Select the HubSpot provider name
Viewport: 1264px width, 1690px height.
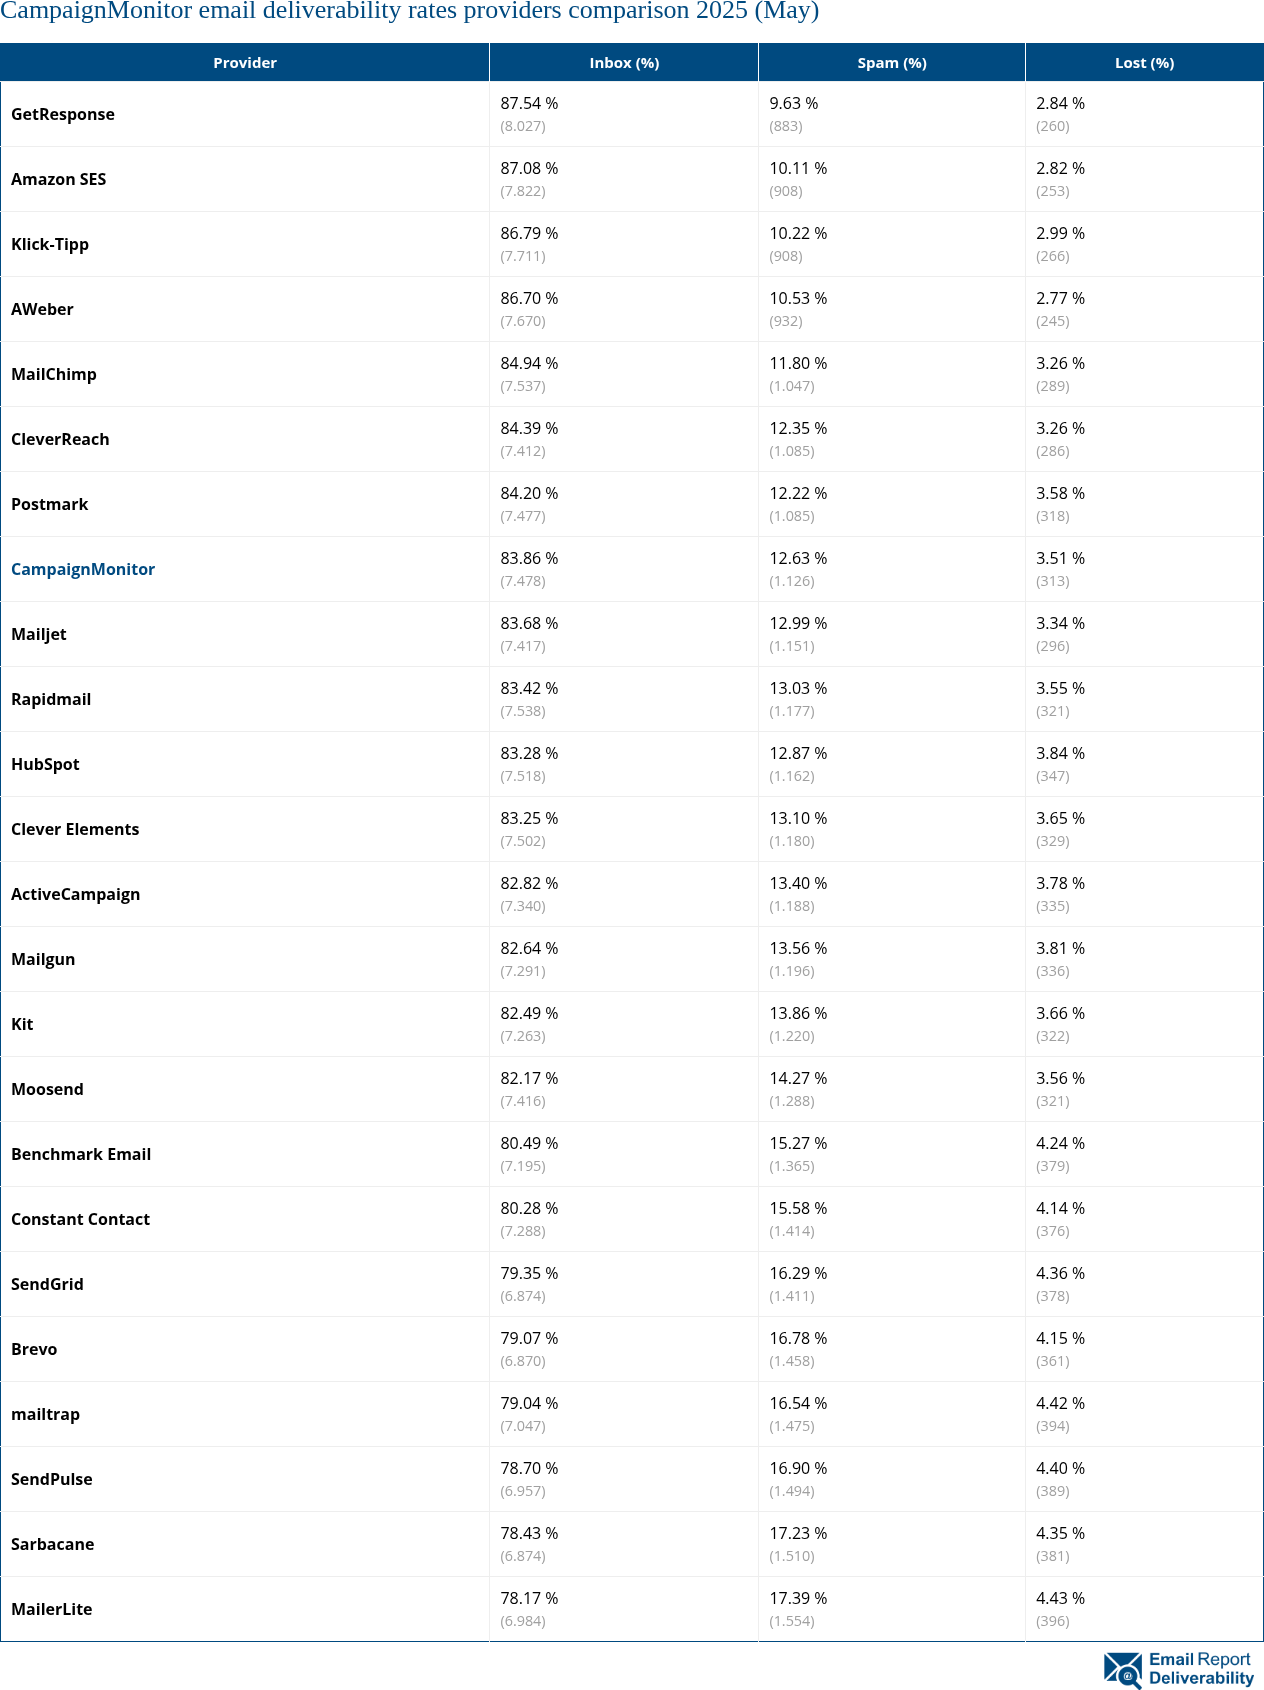[x=45, y=764]
